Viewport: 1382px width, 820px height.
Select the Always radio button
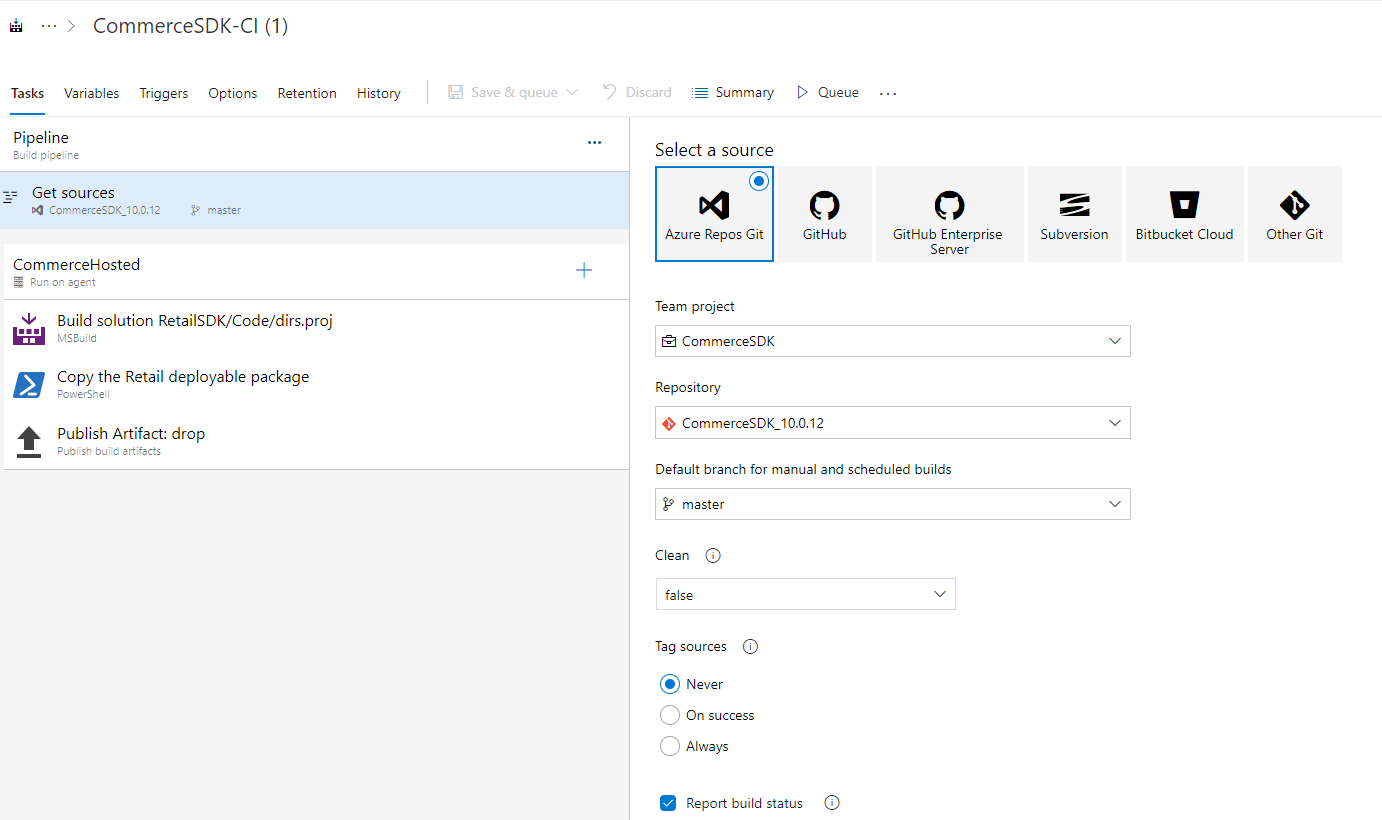coord(670,746)
